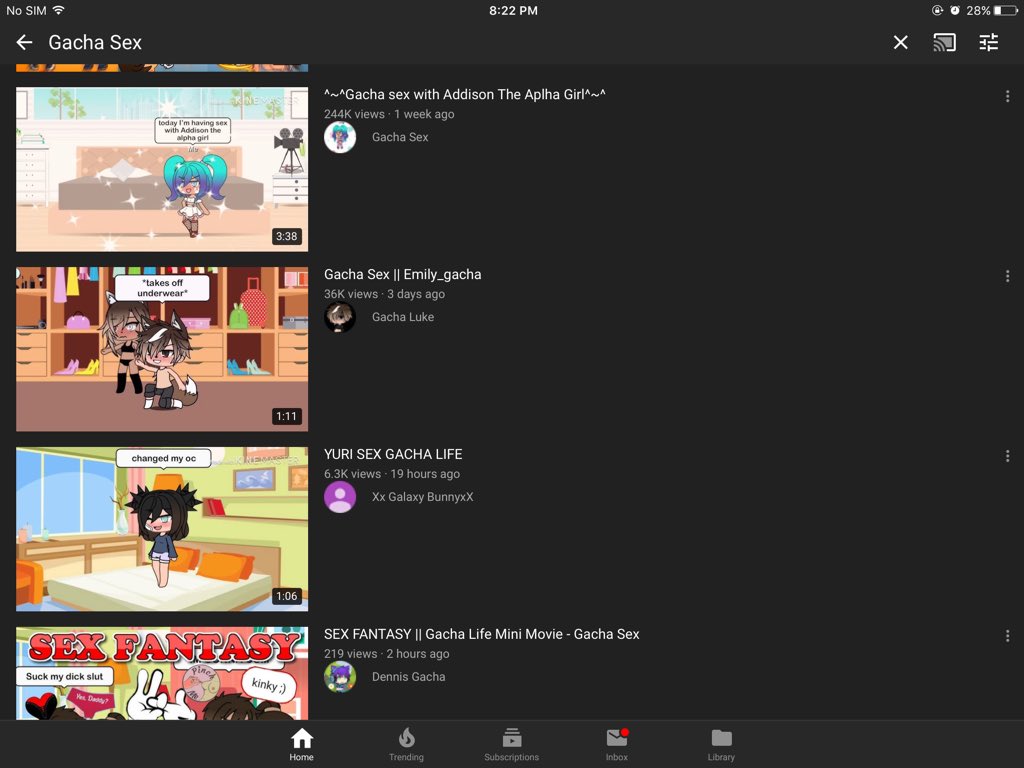Play the thumbnail with the 1:06 duration
Viewport: 1024px width, 768px height.
(x=162, y=529)
